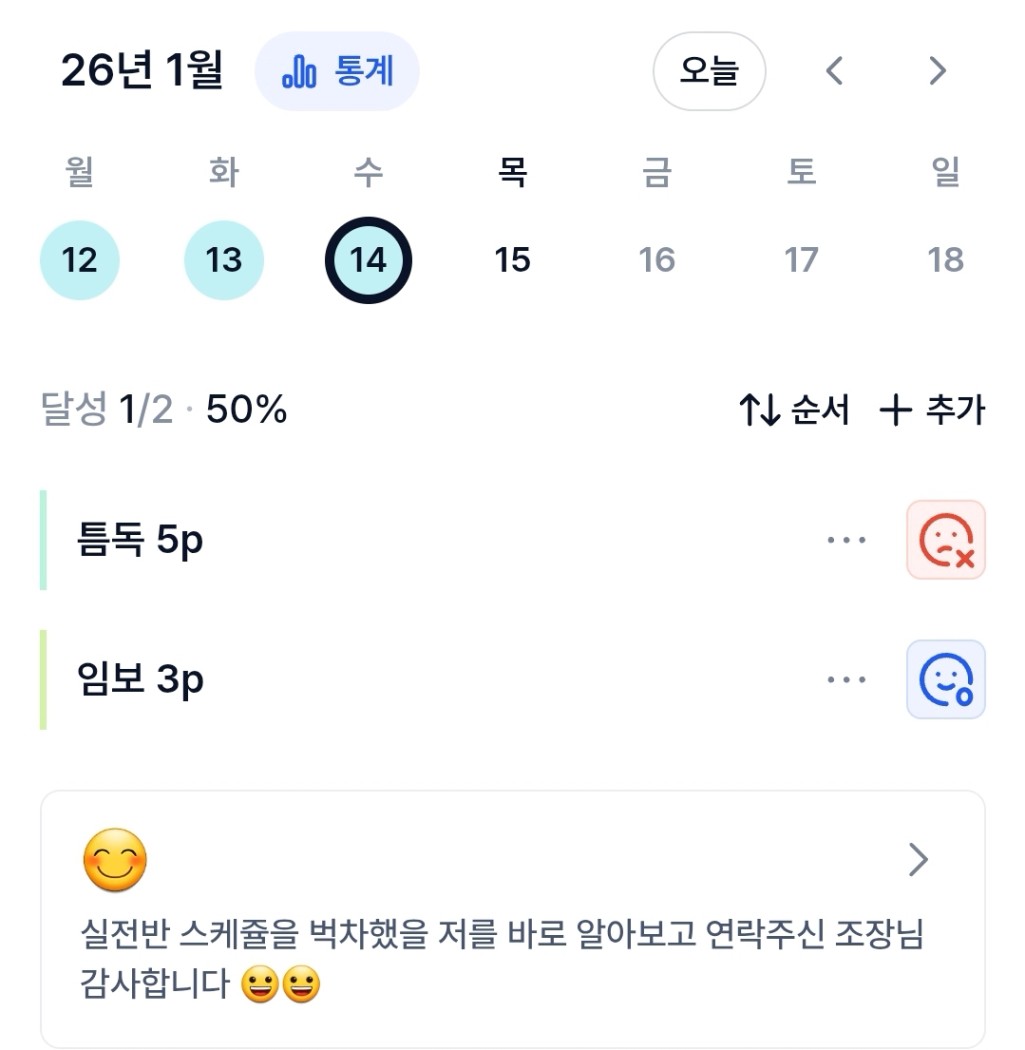Select Sunday the 18th
Image resolution: width=1025 pixels, height=1050 pixels.
click(x=945, y=261)
